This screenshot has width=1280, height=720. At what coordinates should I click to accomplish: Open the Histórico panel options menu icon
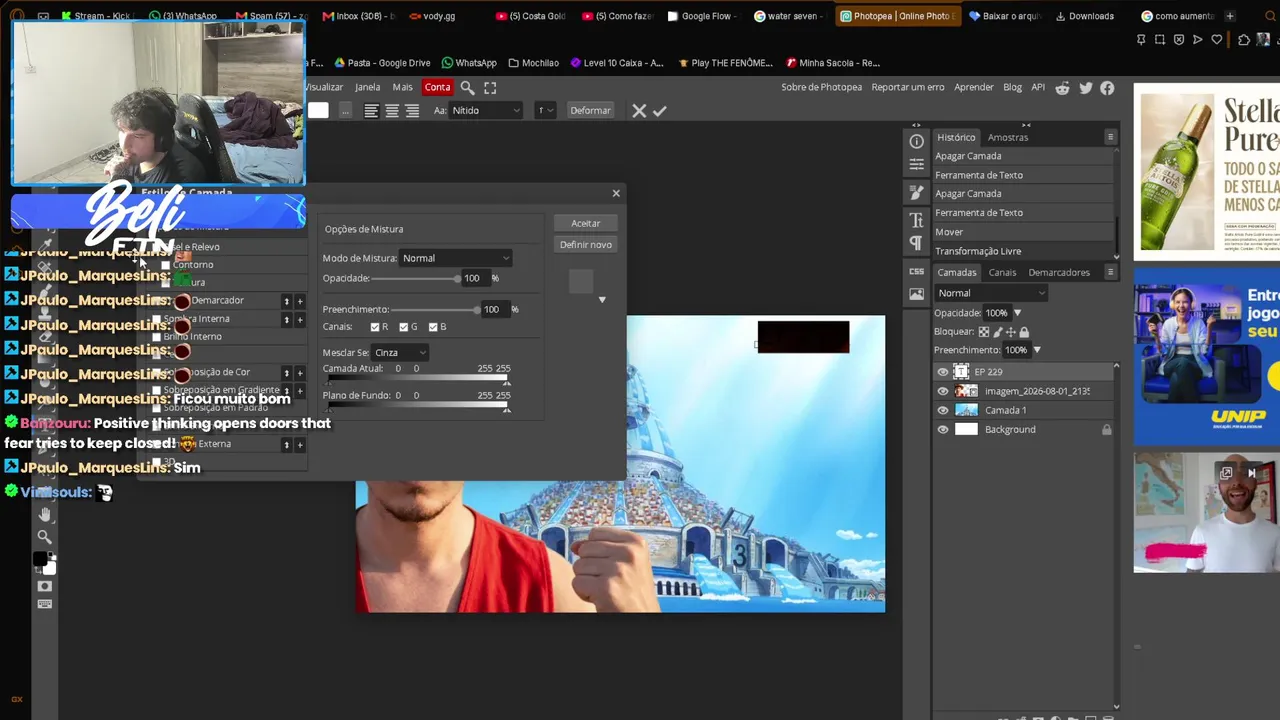1110,137
